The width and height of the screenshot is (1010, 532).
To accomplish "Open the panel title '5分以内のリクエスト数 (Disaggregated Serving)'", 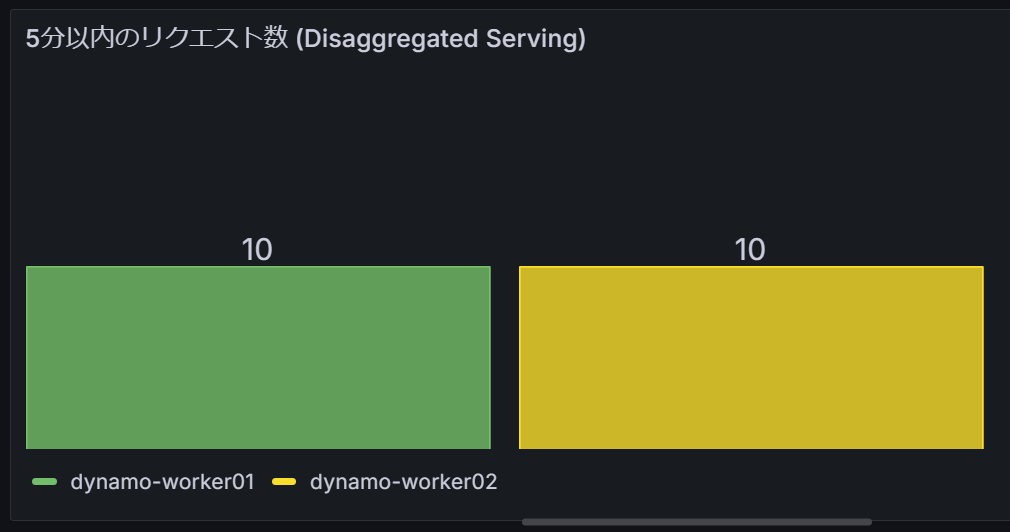I will pyautogui.click(x=305, y=39).
